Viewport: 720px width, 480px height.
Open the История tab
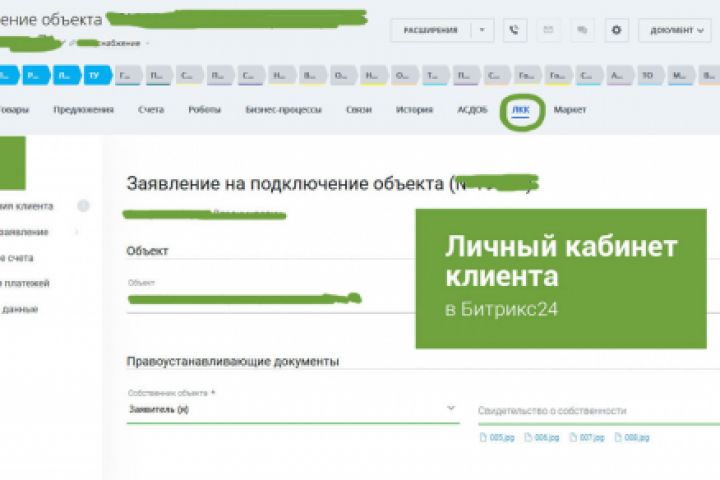415,110
